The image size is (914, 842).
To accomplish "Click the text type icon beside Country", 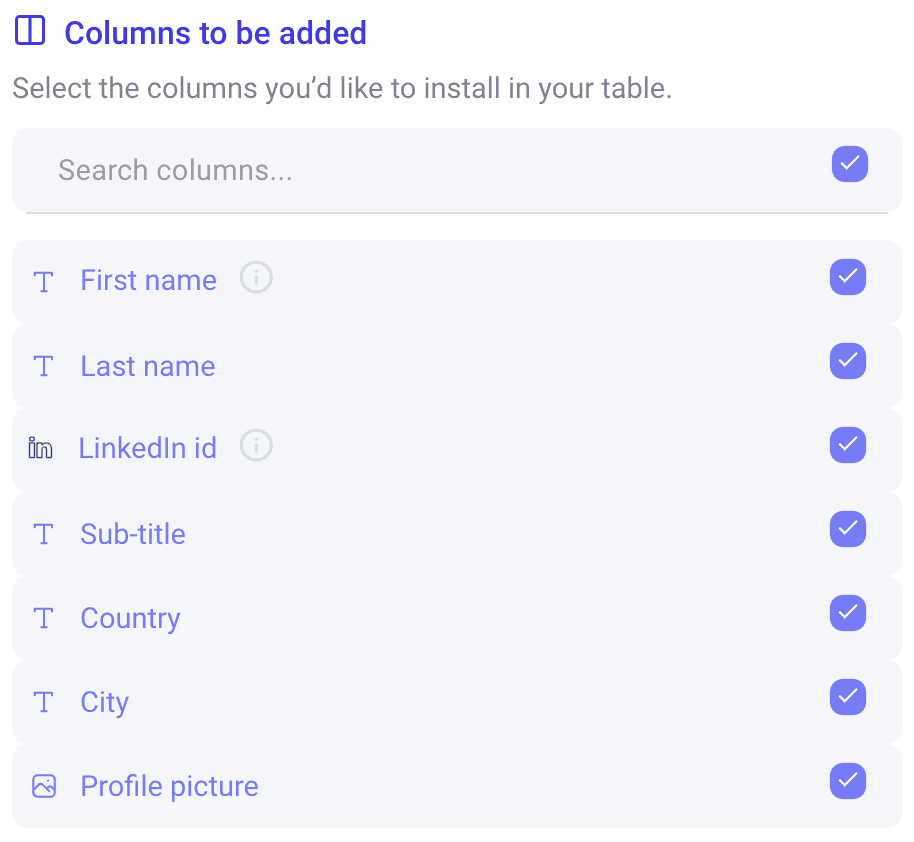I will click(43, 617).
